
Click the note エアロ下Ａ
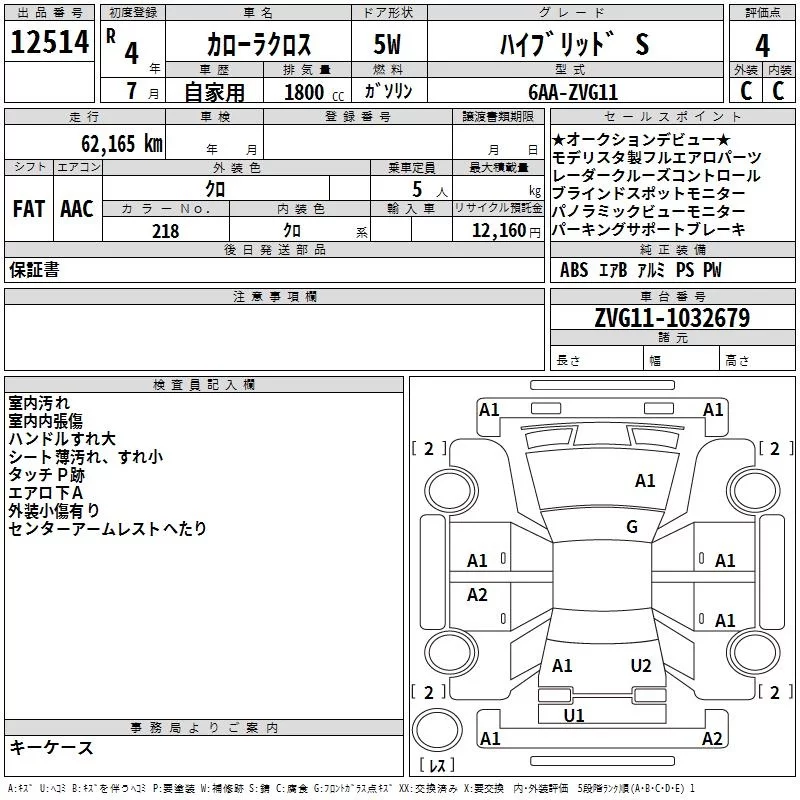[45, 492]
